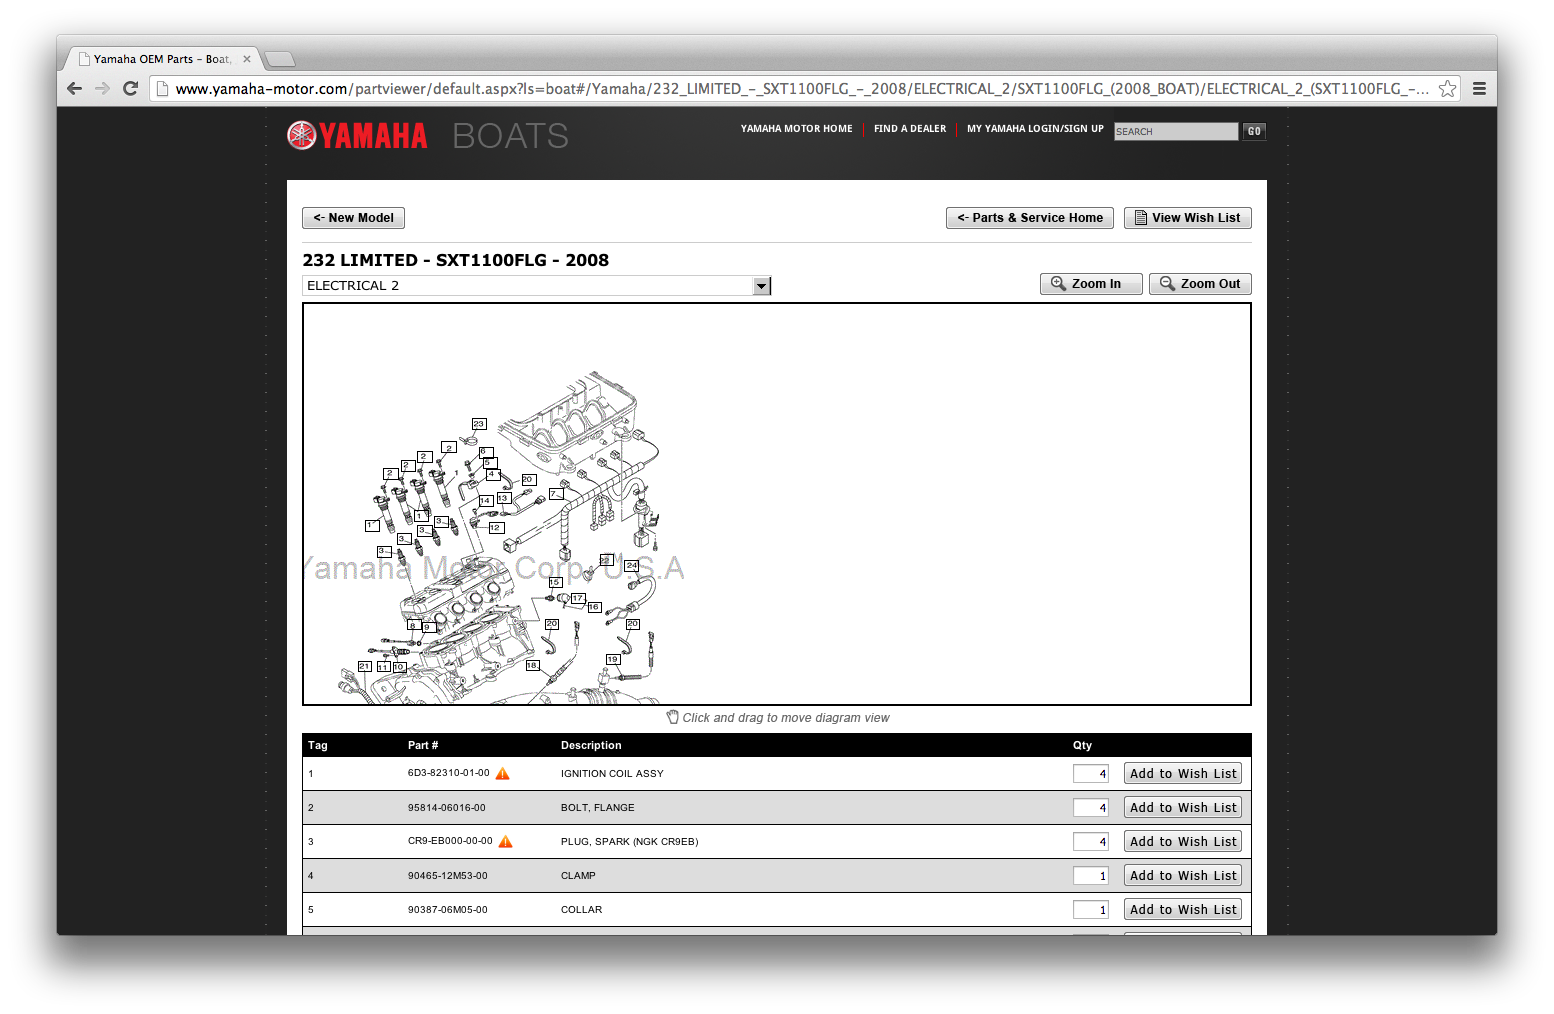Open the Chrome hamburger menu
This screenshot has height=1014, width=1554.
pyautogui.click(x=1479, y=89)
